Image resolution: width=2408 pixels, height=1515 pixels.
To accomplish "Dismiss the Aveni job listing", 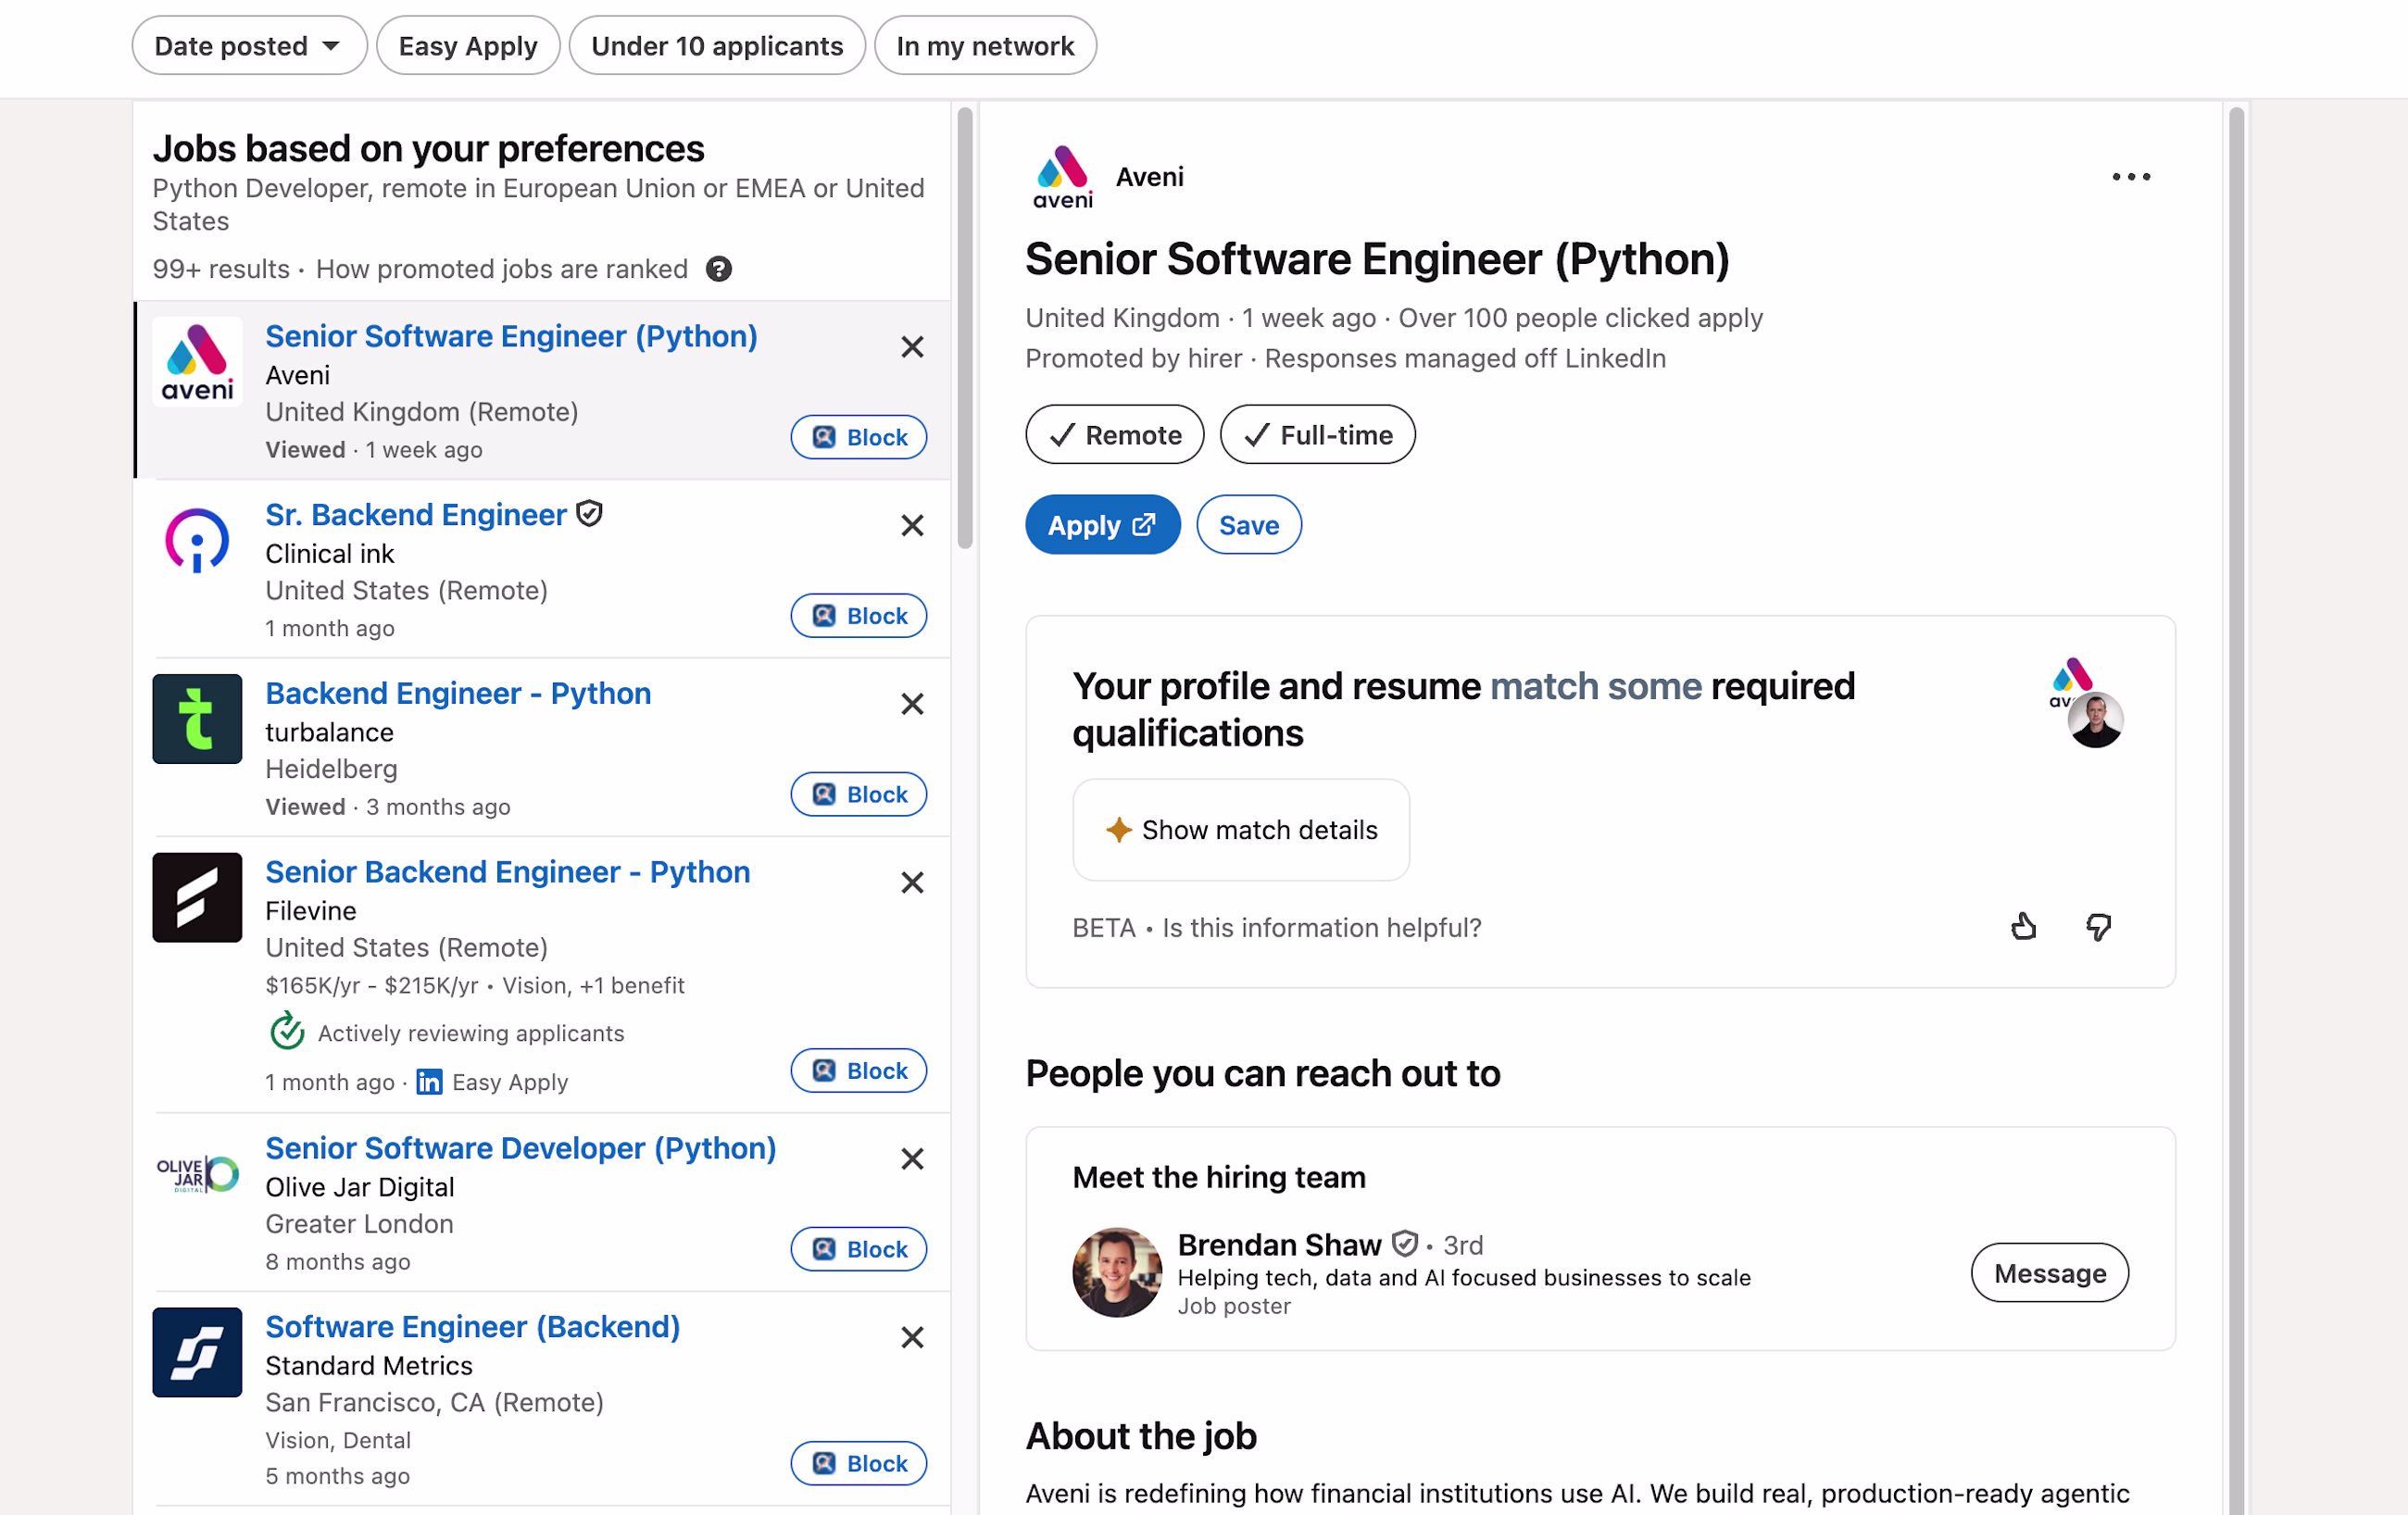I will 912,347.
